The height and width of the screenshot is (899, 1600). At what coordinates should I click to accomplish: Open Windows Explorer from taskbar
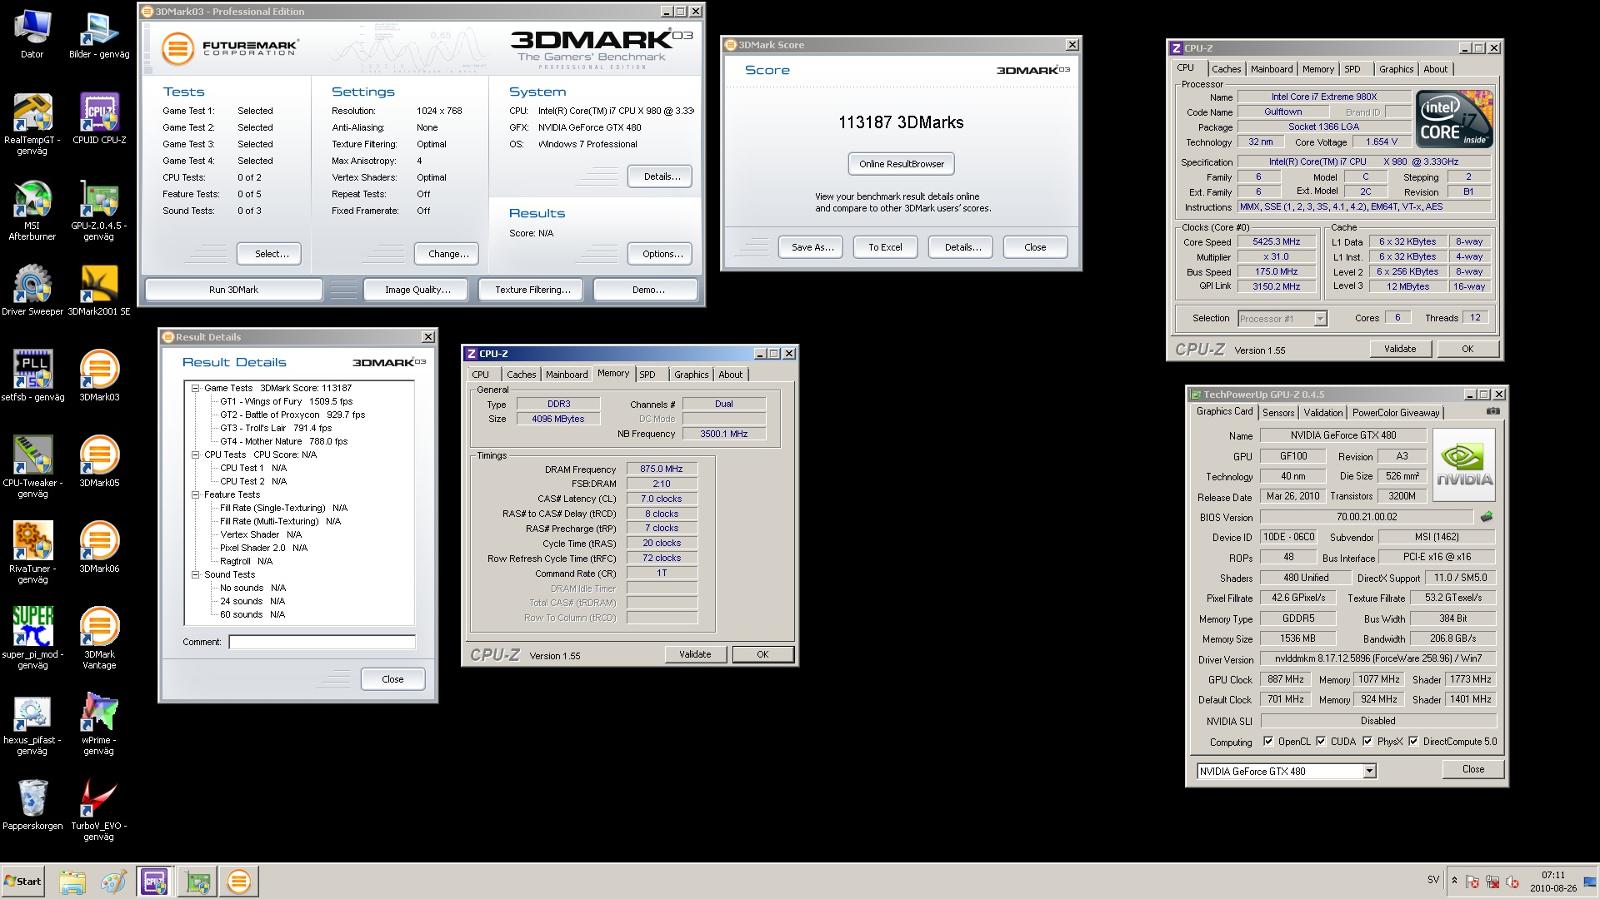pyautogui.click(x=72, y=881)
